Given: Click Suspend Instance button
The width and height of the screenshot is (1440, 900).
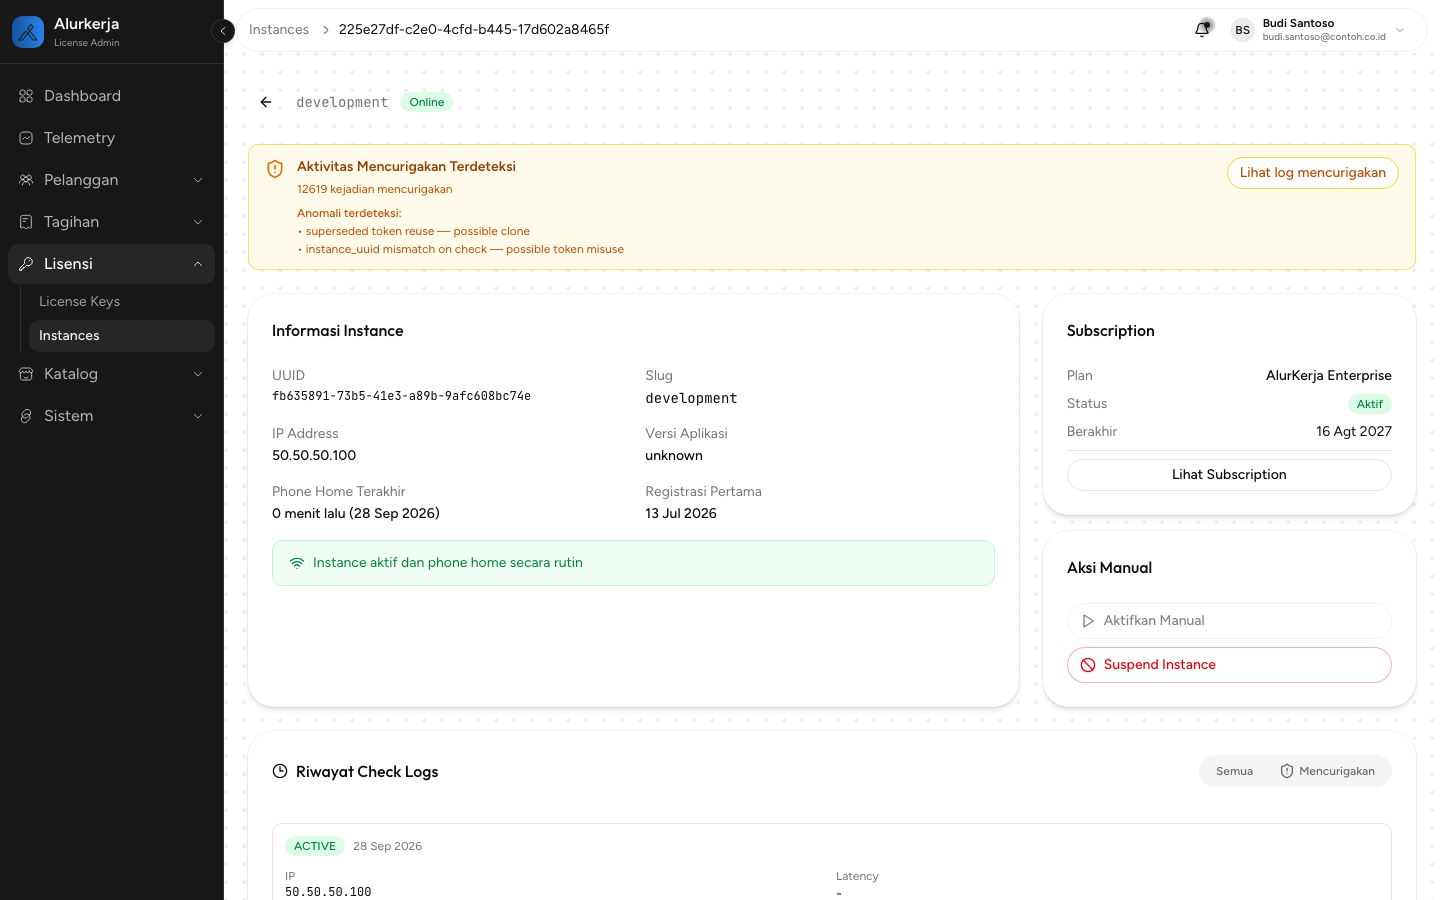Looking at the screenshot, I should tap(1229, 665).
